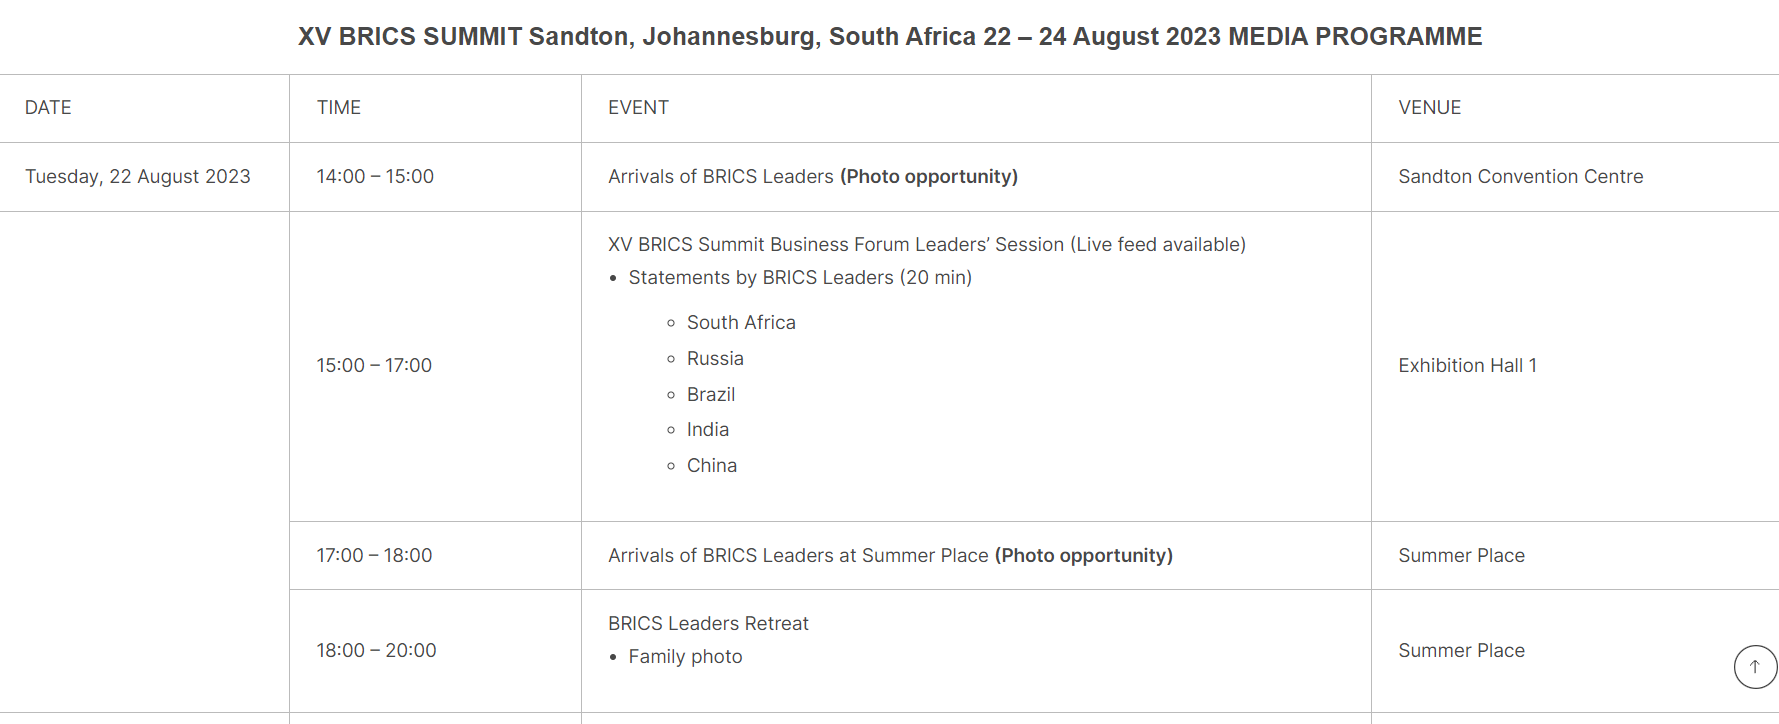The width and height of the screenshot is (1779, 724).
Task: Click the scroll-to-top arrow button
Action: coord(1755,667)
